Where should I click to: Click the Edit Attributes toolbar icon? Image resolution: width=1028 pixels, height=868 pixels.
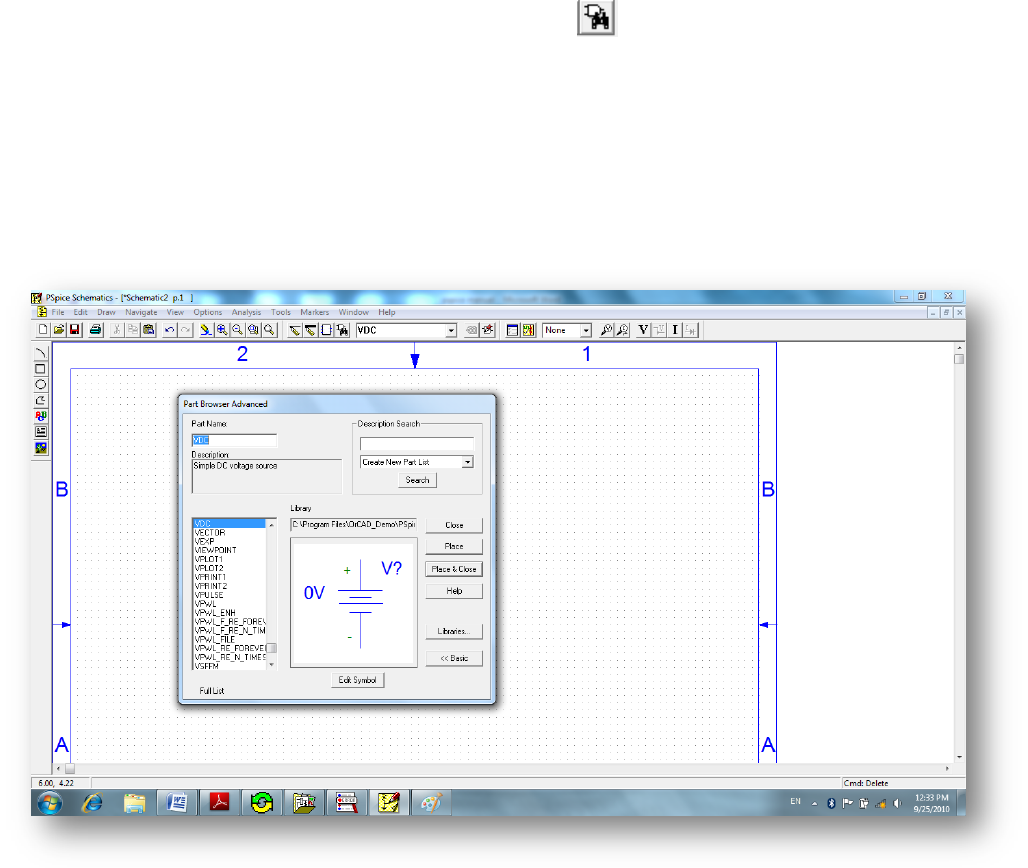pos(471,330)
